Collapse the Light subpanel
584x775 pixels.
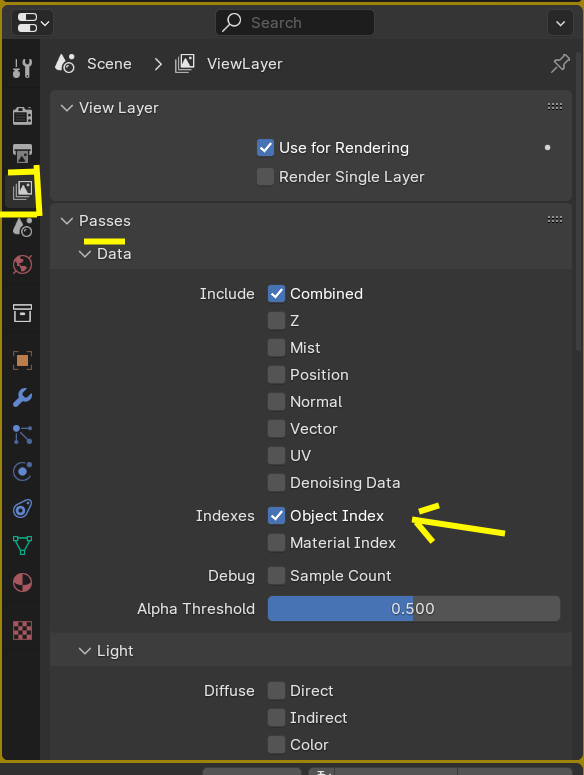pyautogui.click(x=85, y=651)
